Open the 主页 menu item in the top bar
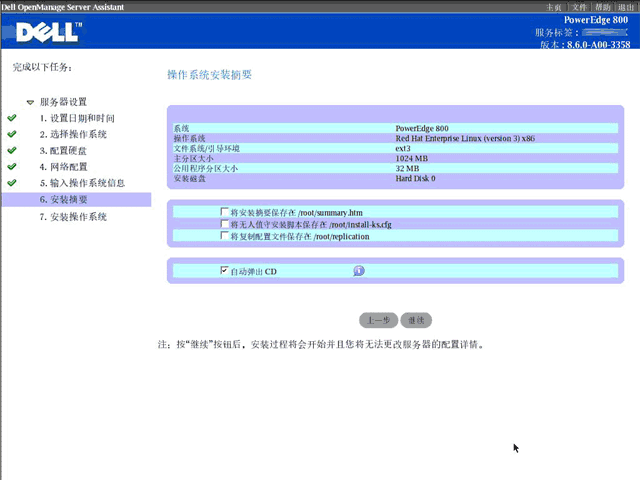640x480 pixels. pyautogui.click(x=554, y=7)
